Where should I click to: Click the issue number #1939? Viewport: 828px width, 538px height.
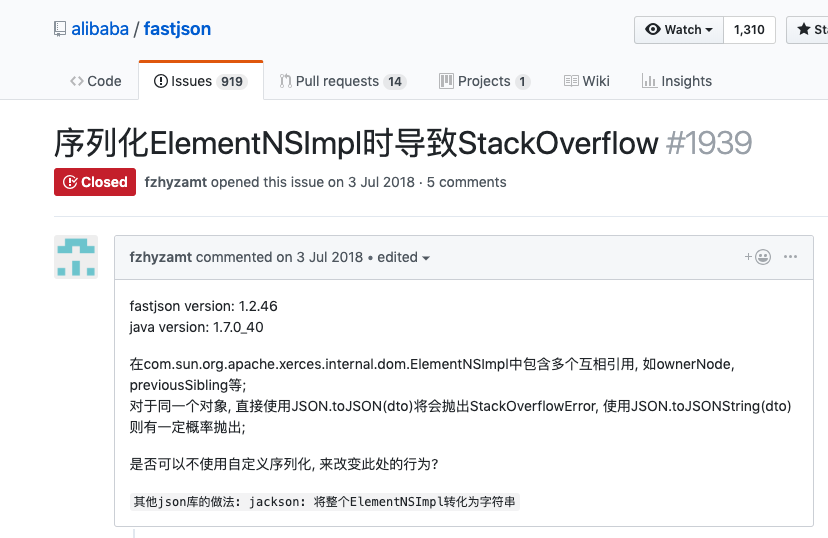709,143
